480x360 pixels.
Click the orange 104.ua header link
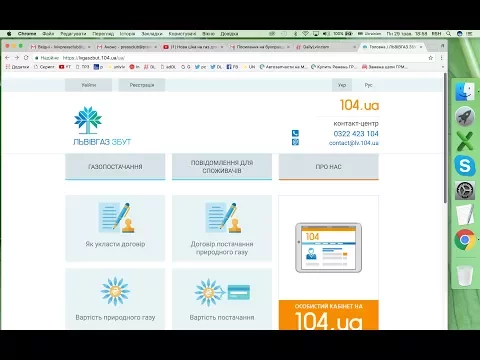click(x=359, y=105)
